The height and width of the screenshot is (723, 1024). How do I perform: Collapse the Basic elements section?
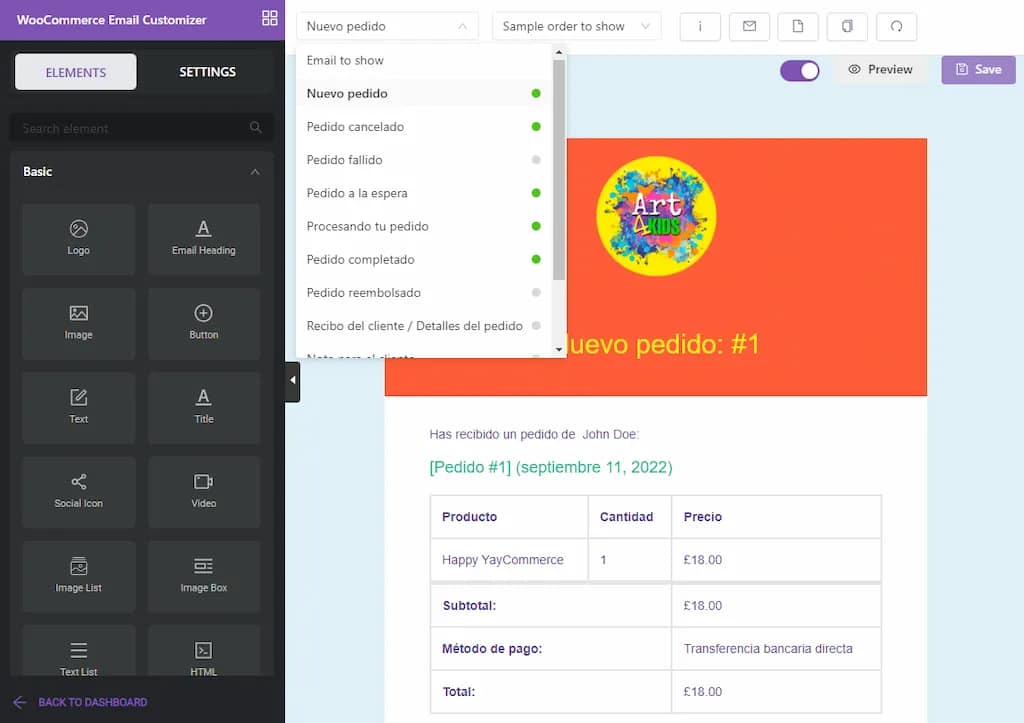[x=255, y=172]
